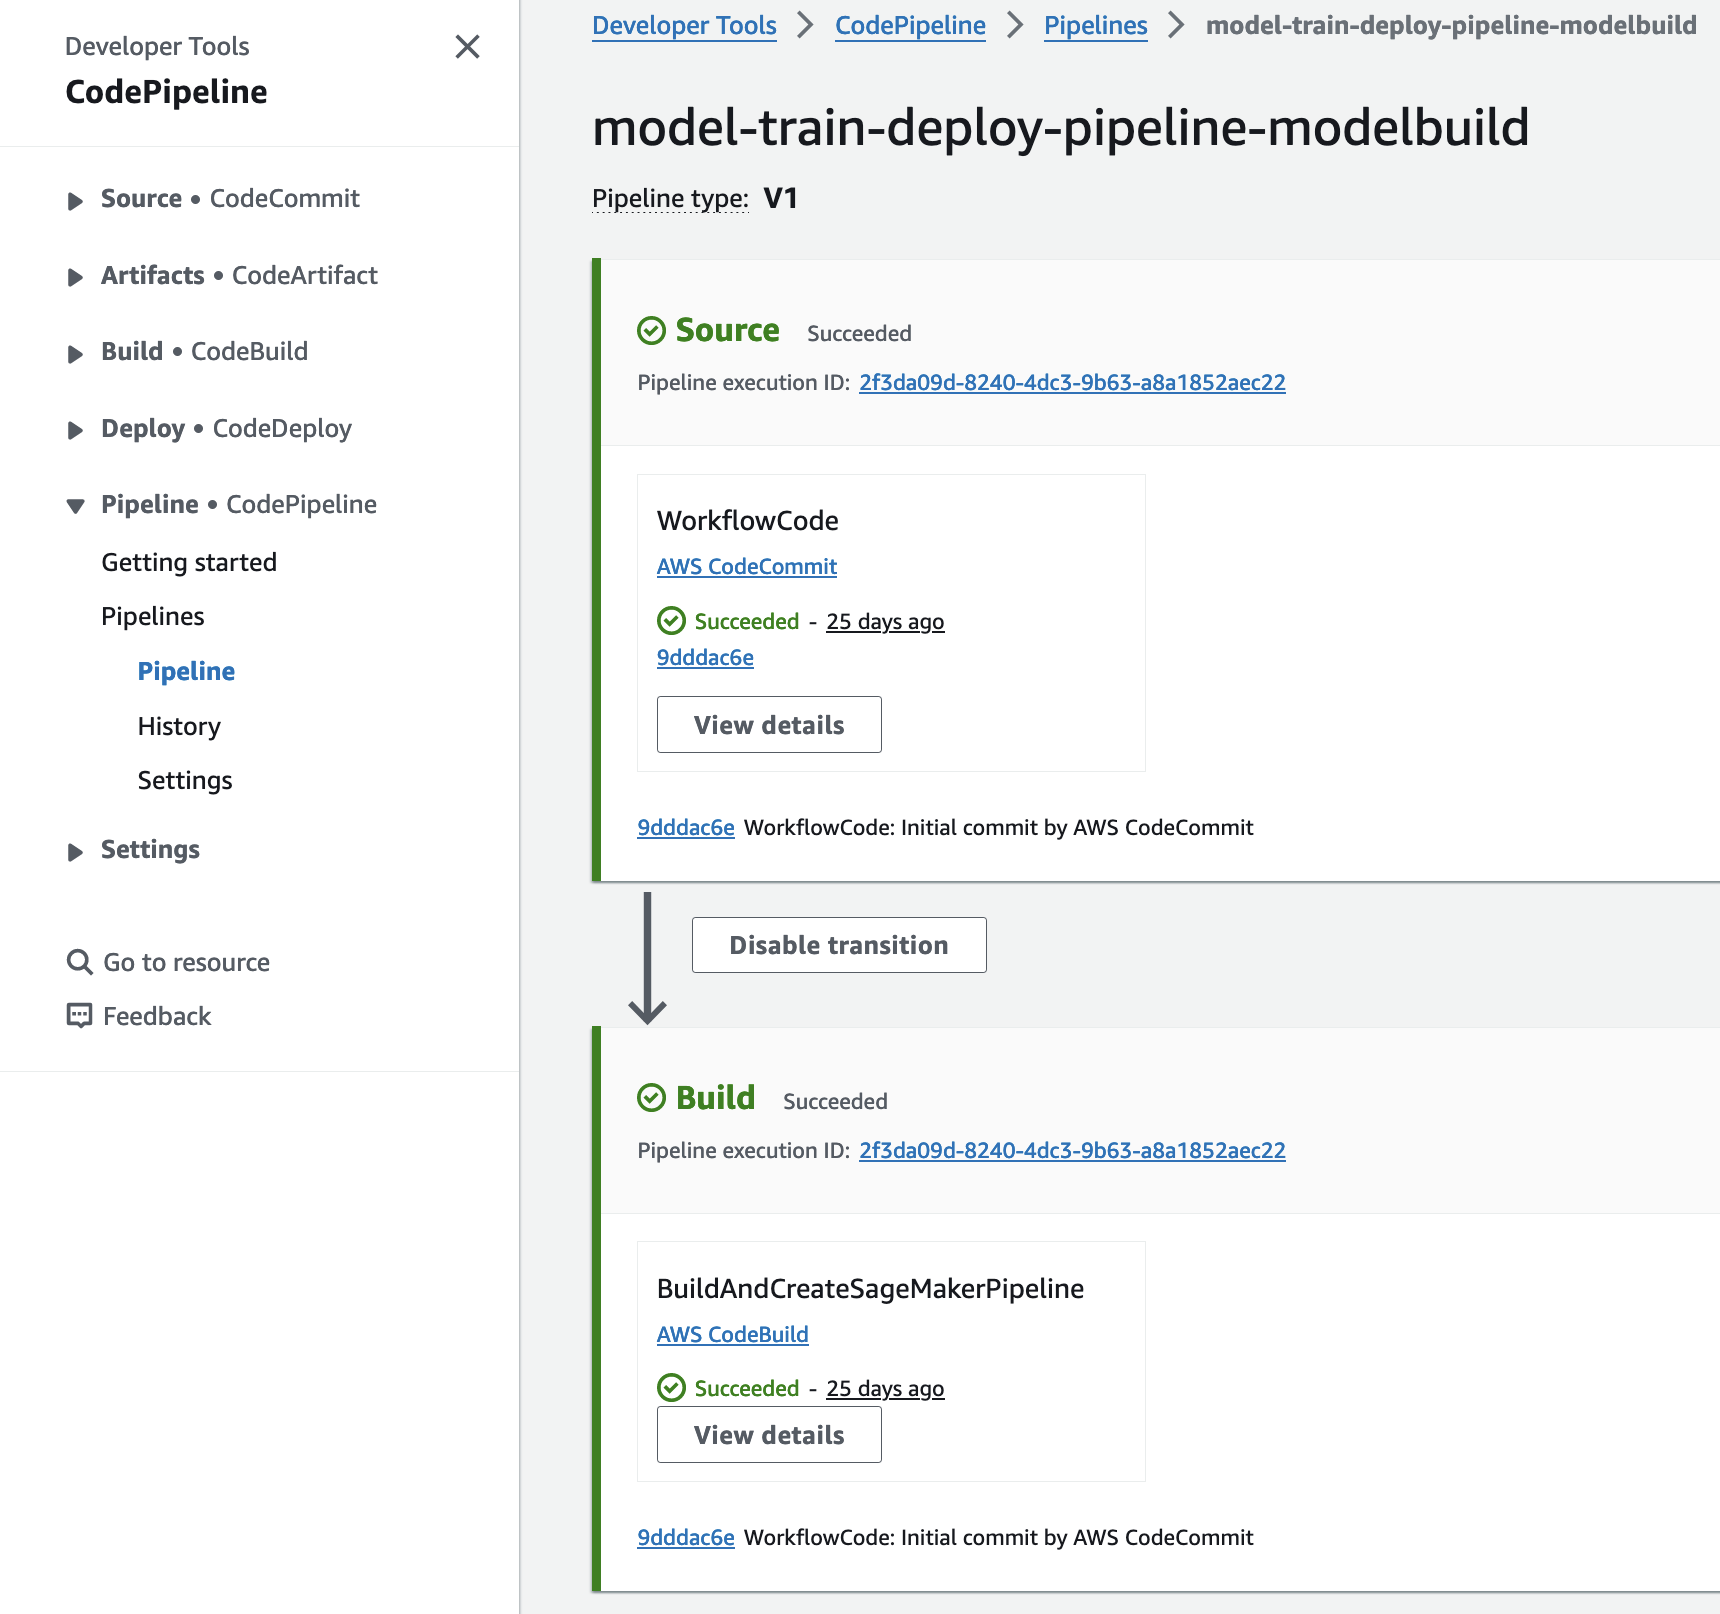
Task: Open AWS CodeBuild provider link
Action: point(732,1334)
